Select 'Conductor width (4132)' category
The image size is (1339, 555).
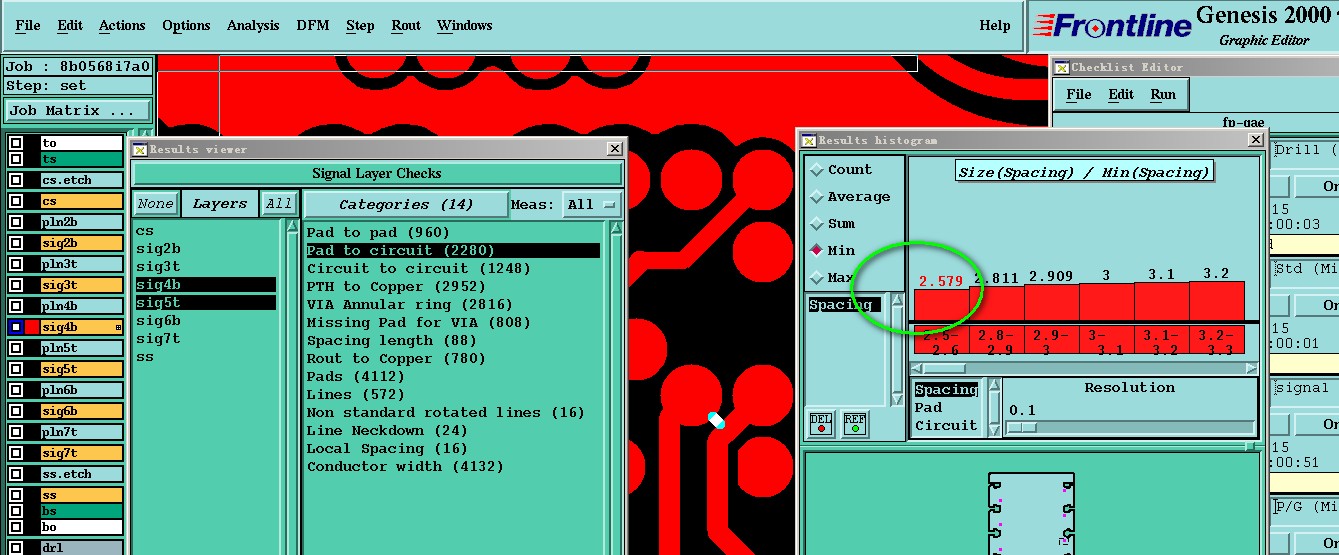point(405,466)
